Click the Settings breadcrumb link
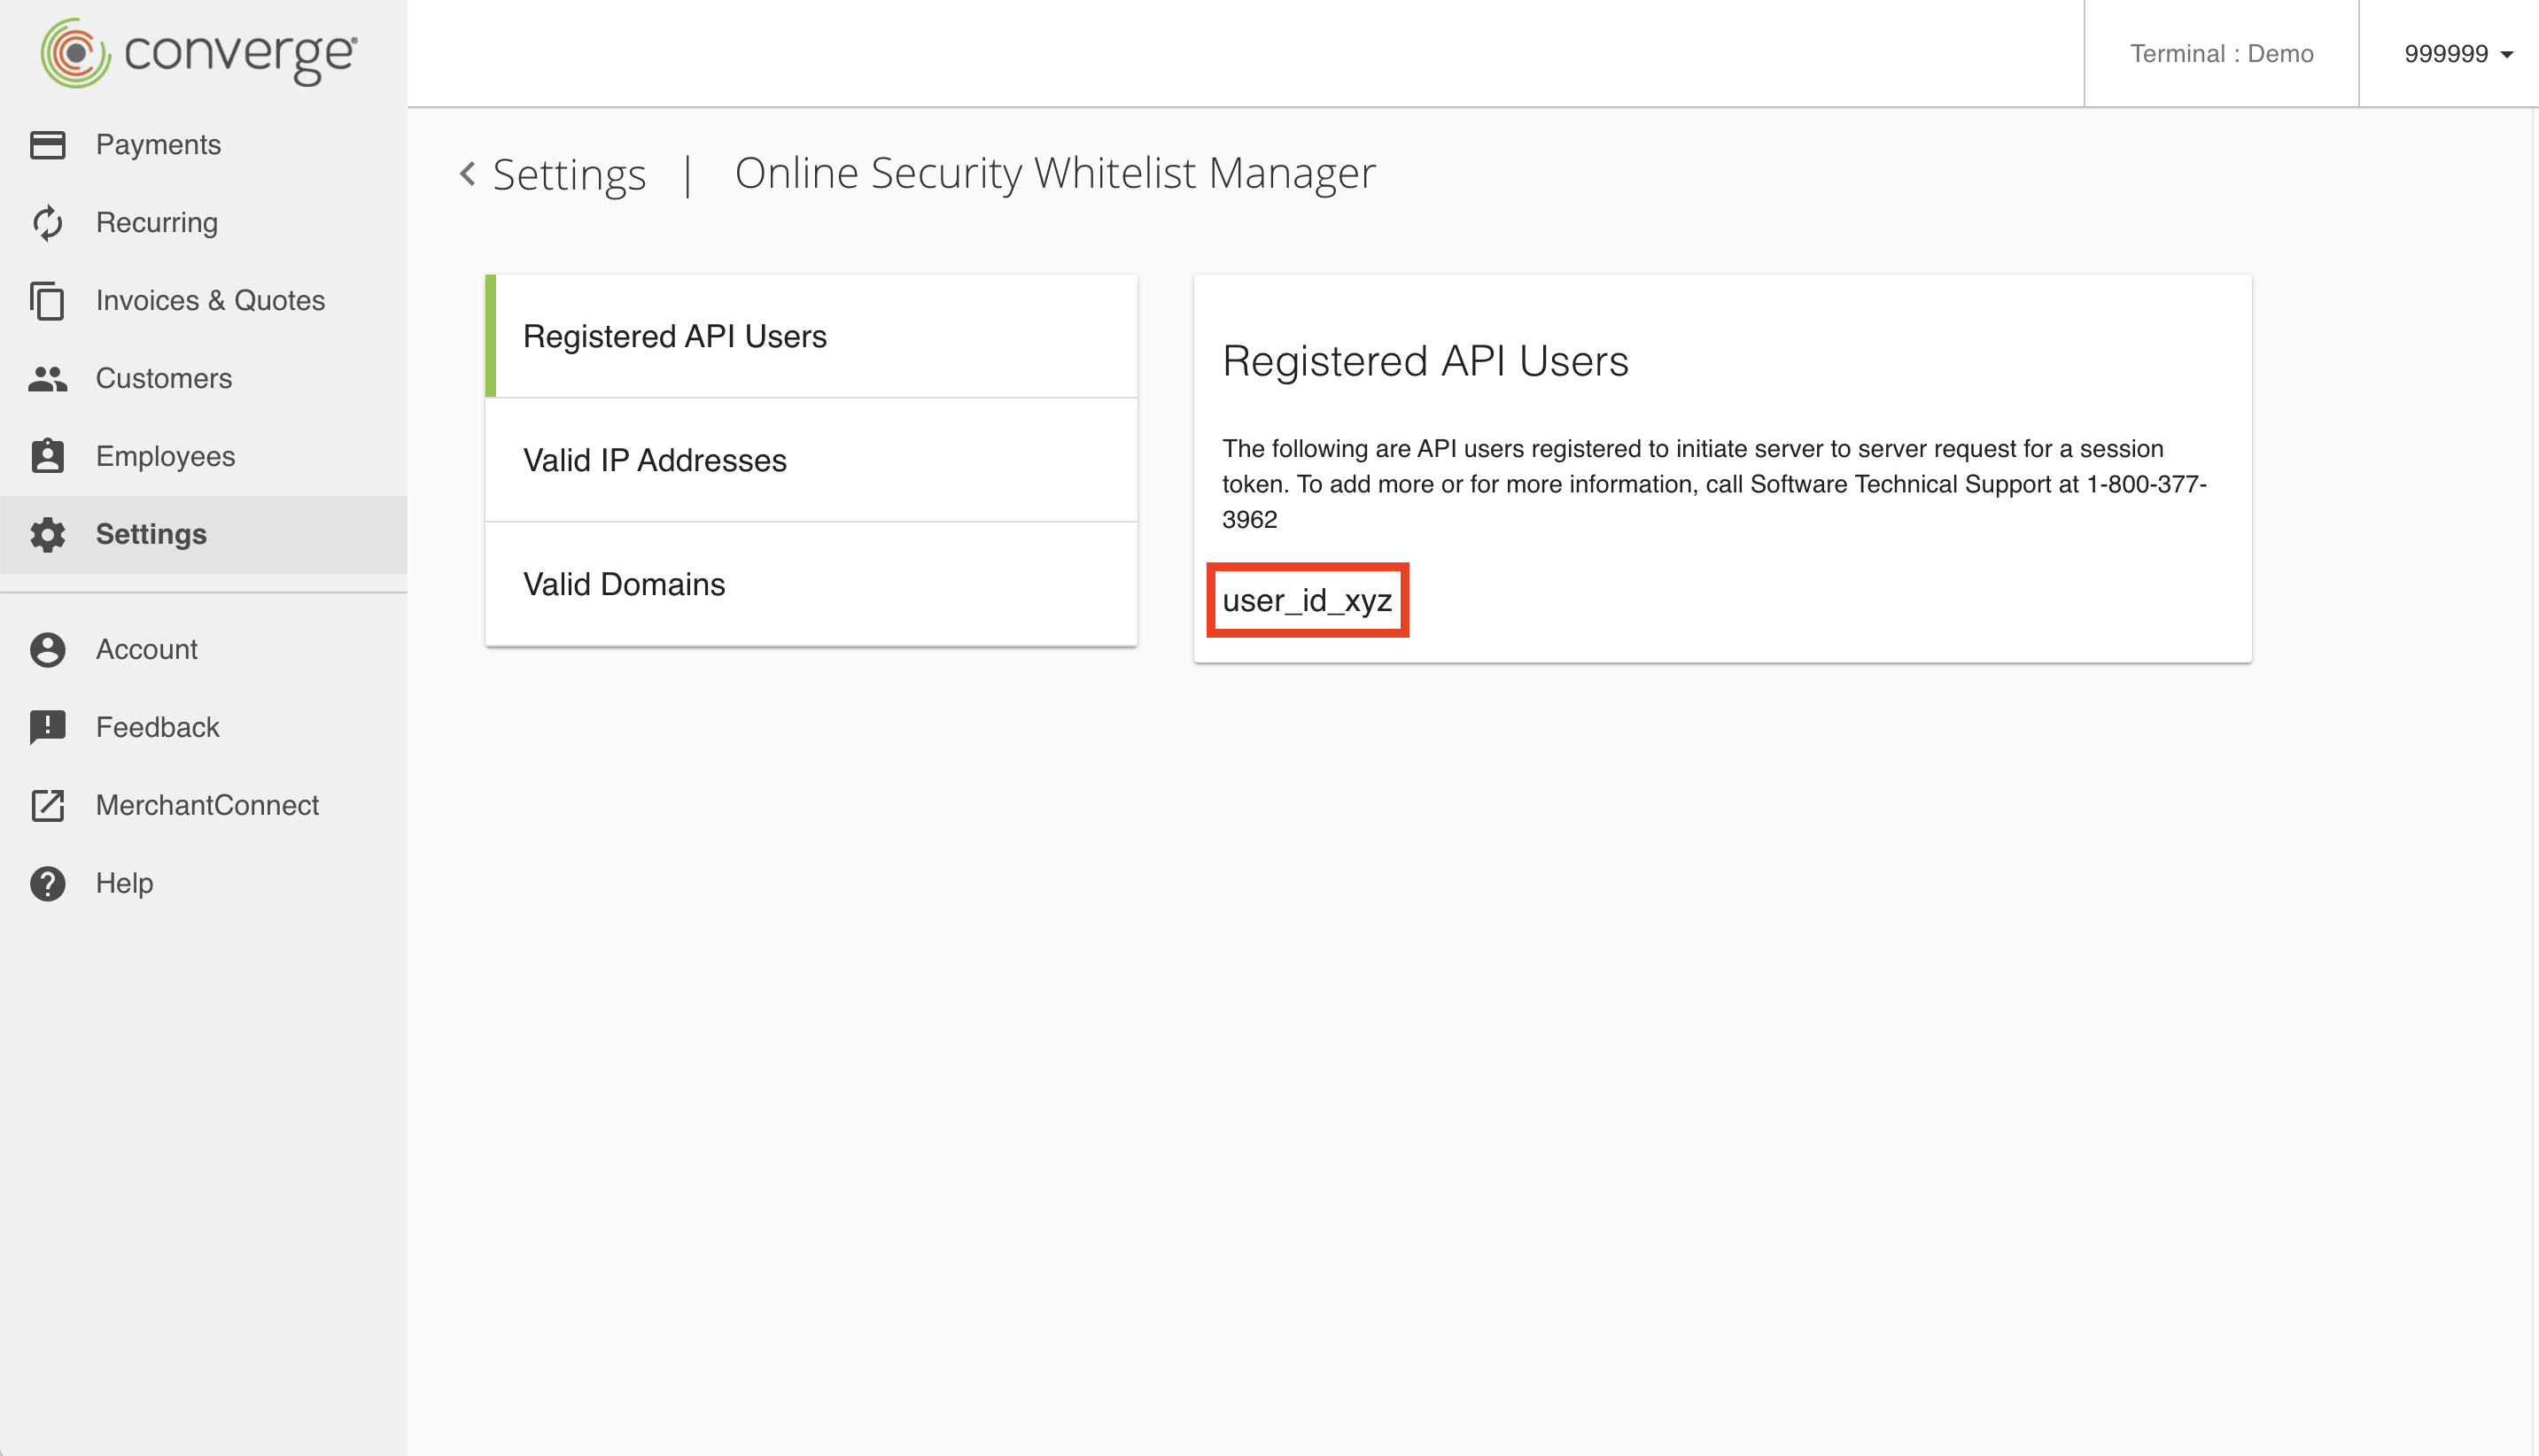 click(569, 175)
